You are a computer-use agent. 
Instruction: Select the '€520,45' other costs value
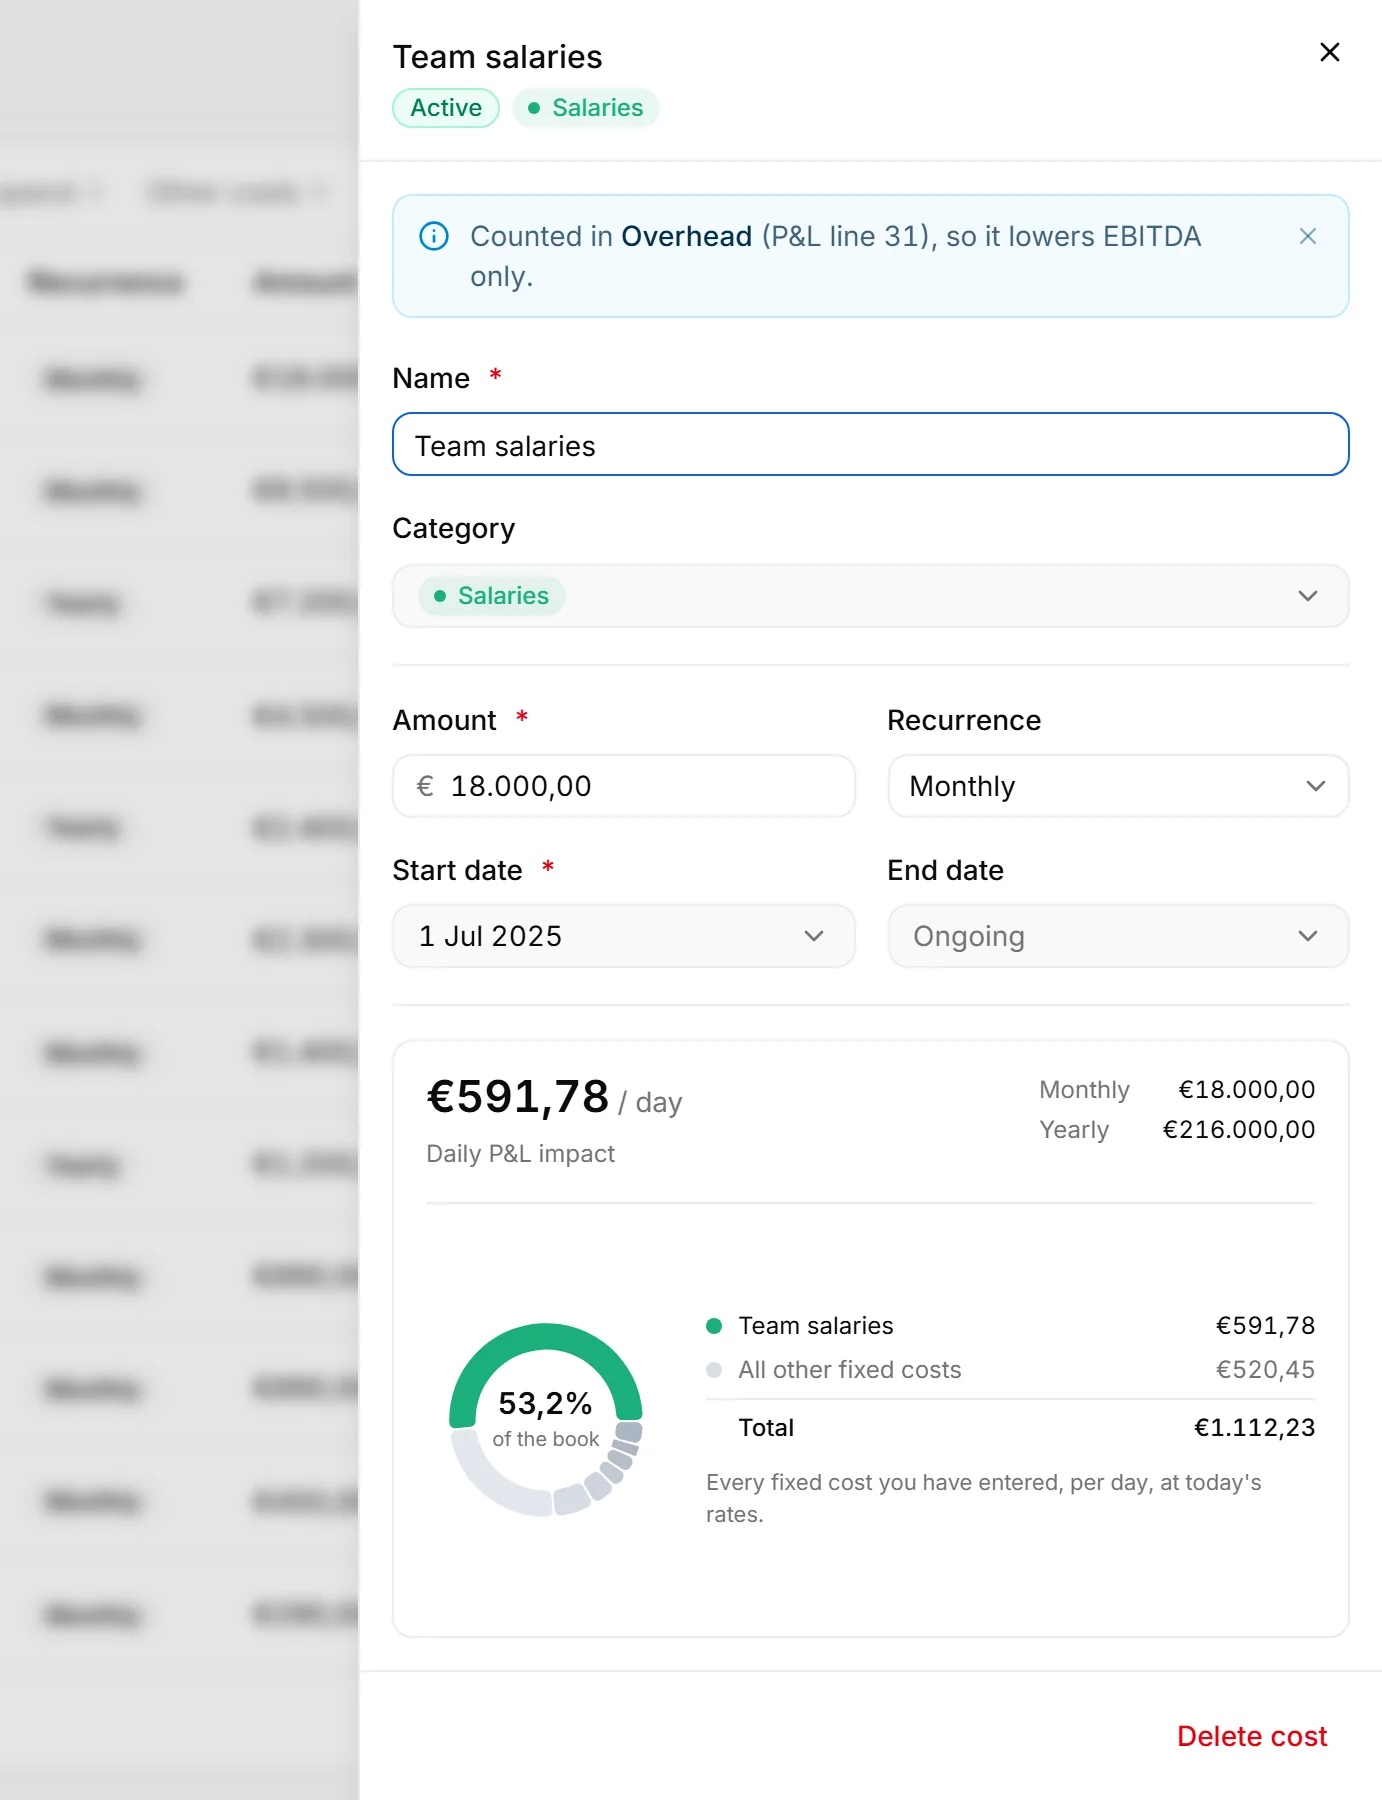point(1265,1370)
